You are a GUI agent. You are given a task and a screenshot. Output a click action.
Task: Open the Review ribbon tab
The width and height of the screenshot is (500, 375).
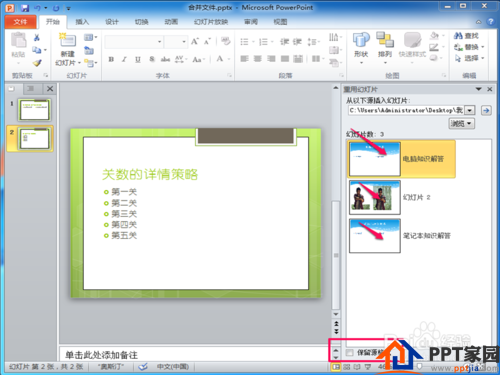pos(251,22)
